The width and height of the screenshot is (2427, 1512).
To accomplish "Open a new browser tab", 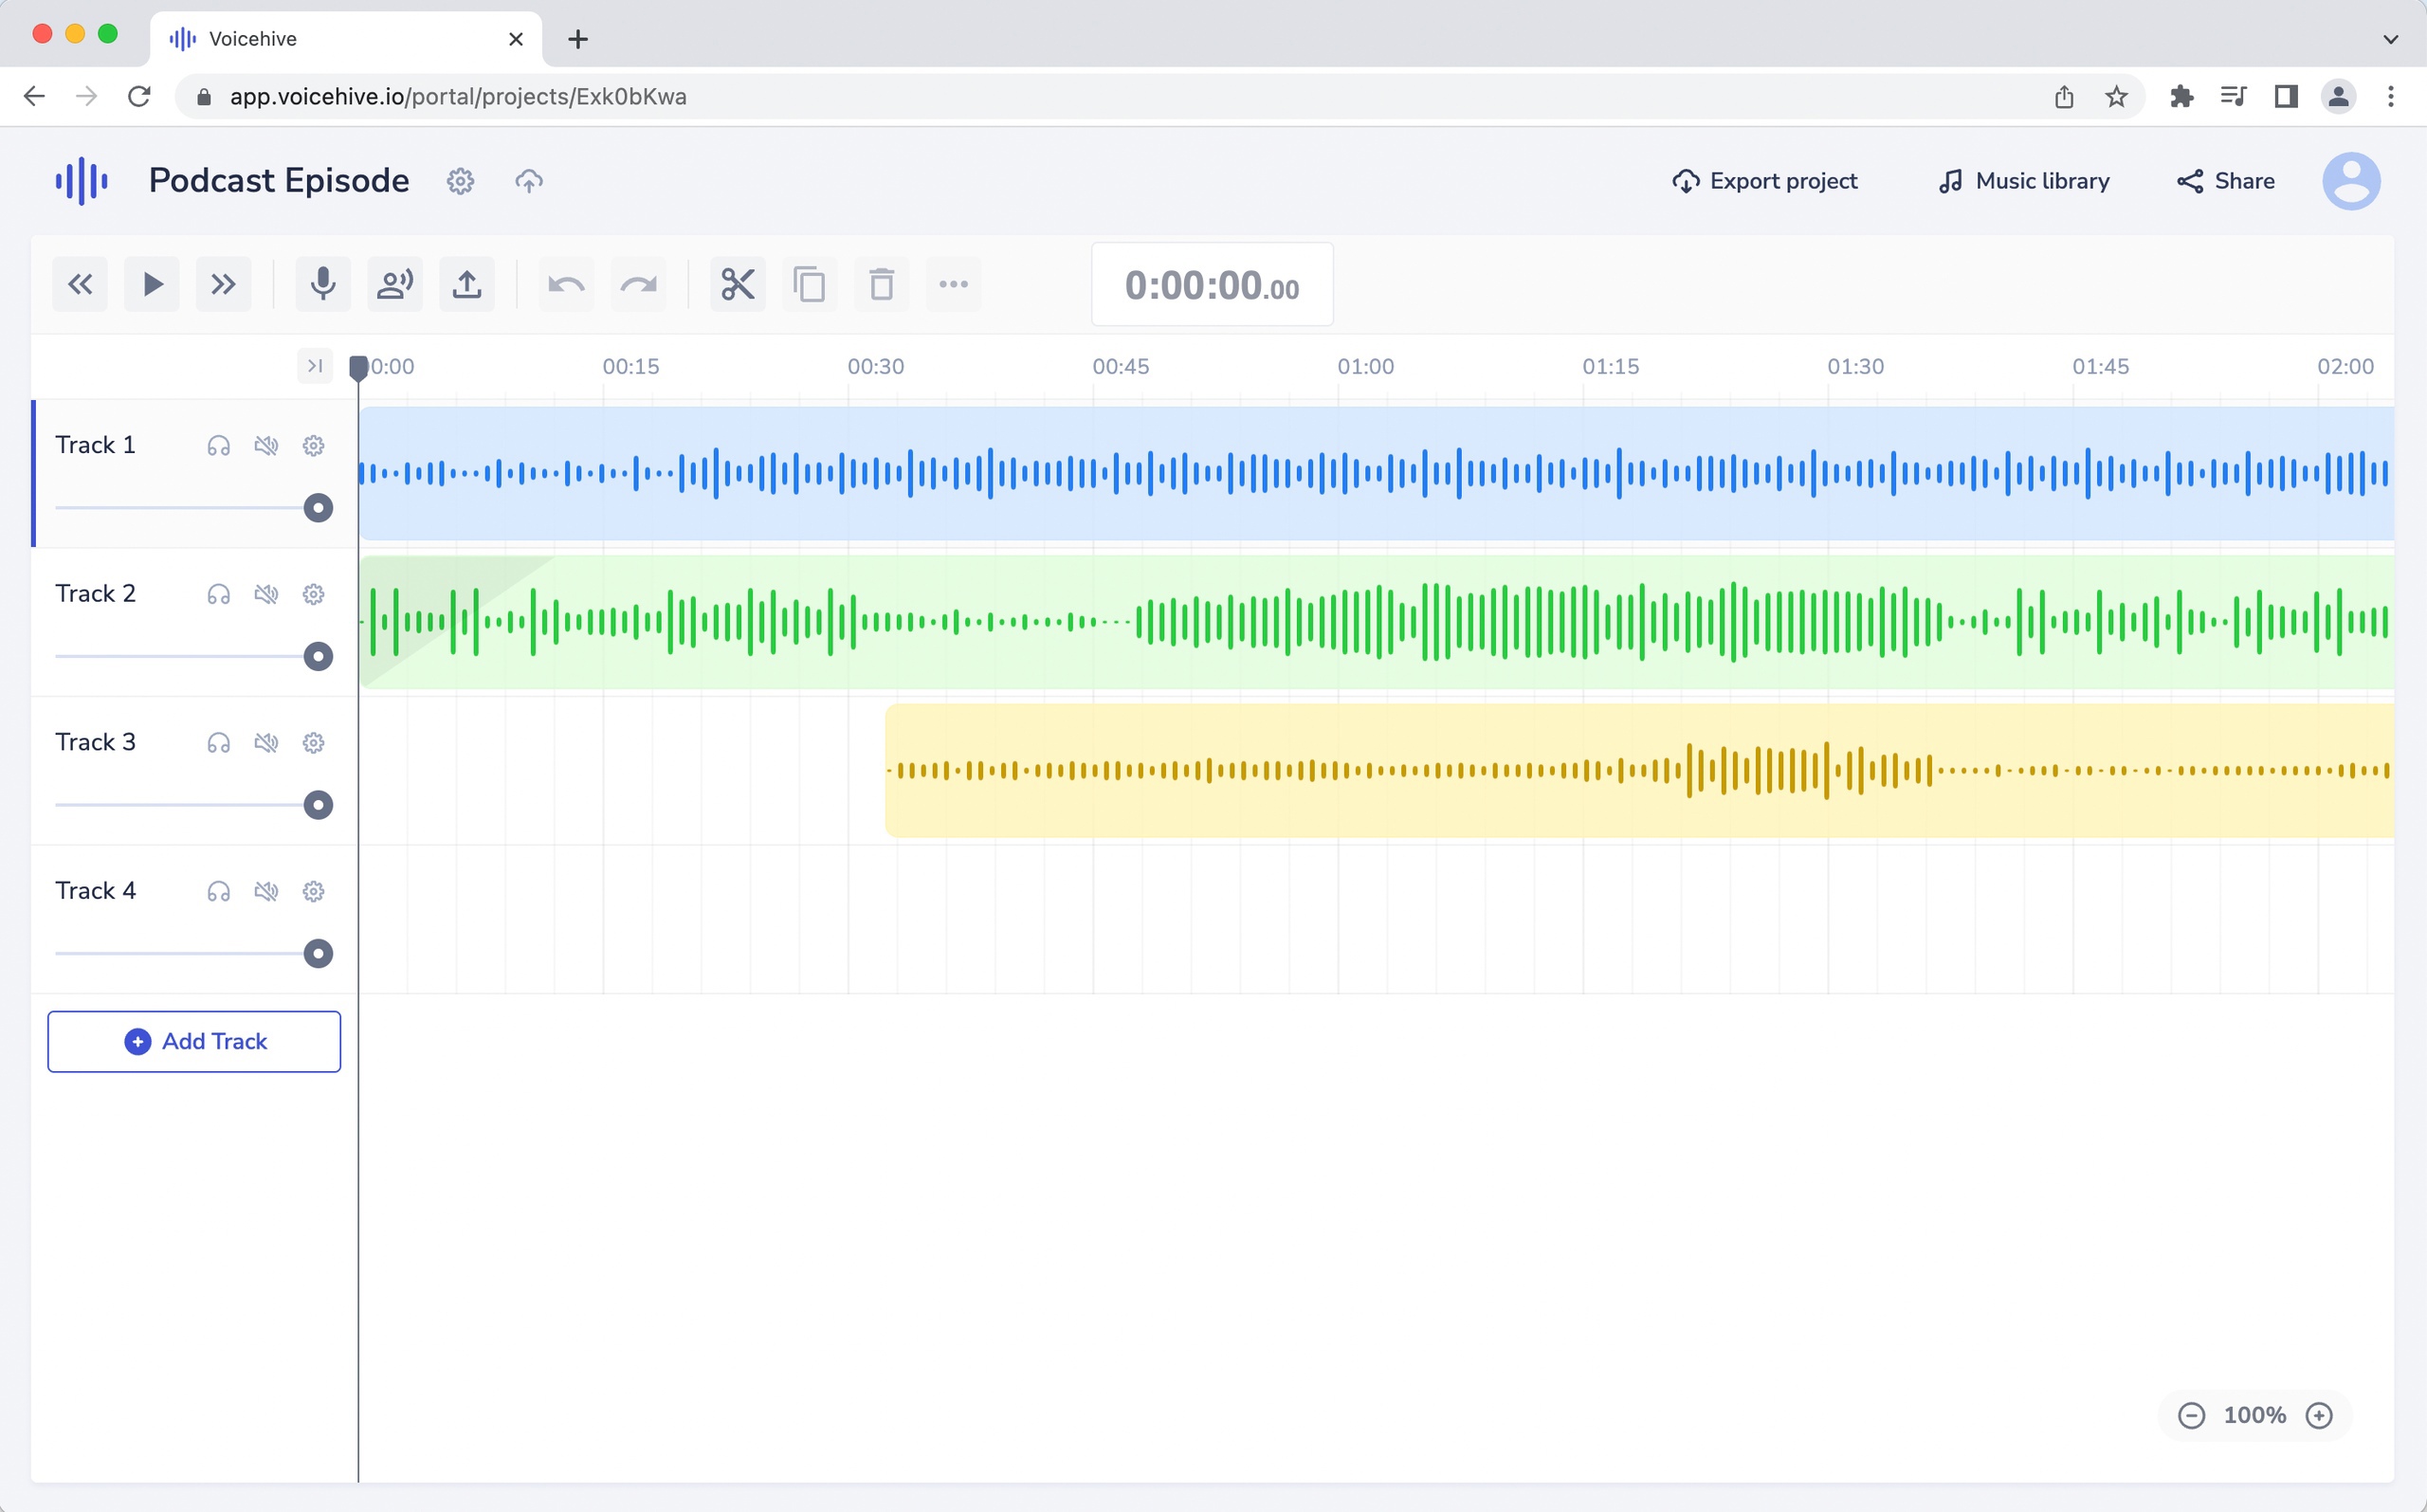I will 578,40.
